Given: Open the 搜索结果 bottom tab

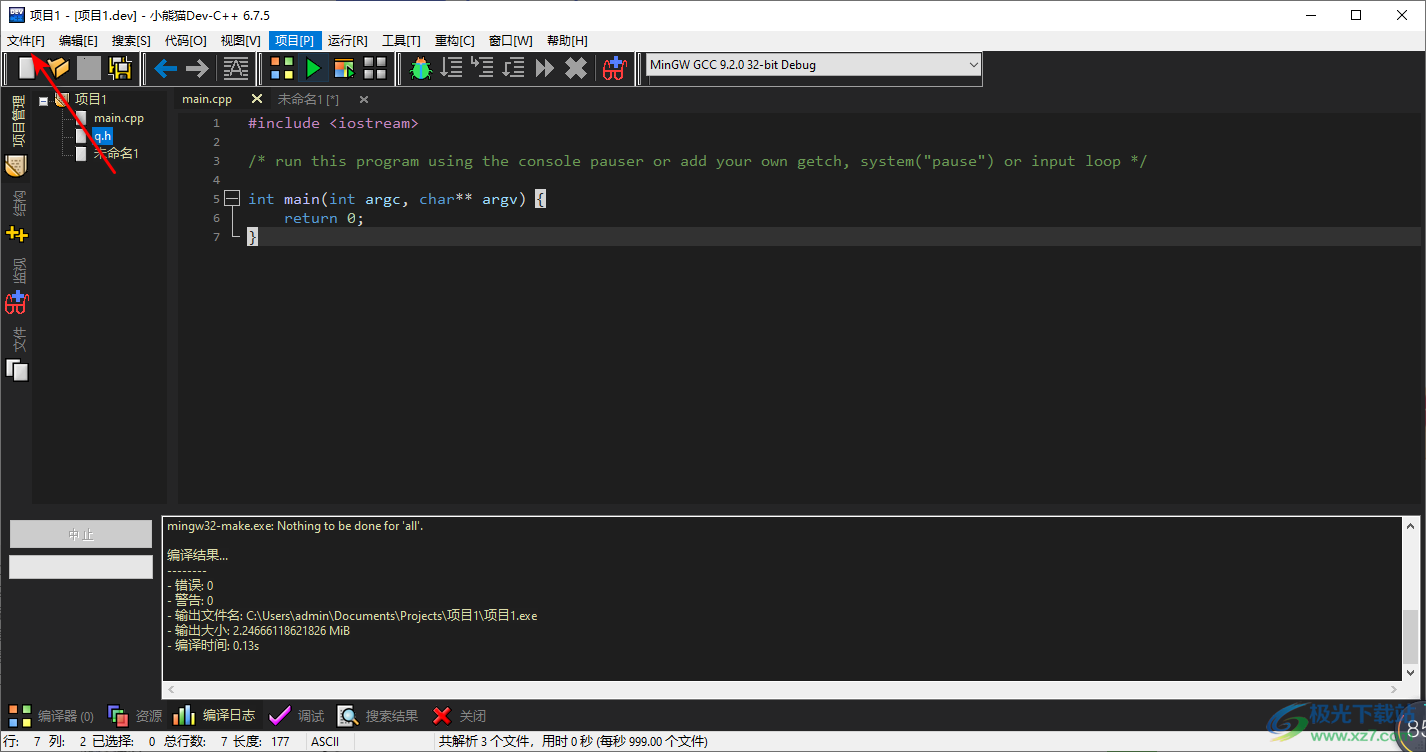Looking at the screenshot, I should [x=378, y=716].
